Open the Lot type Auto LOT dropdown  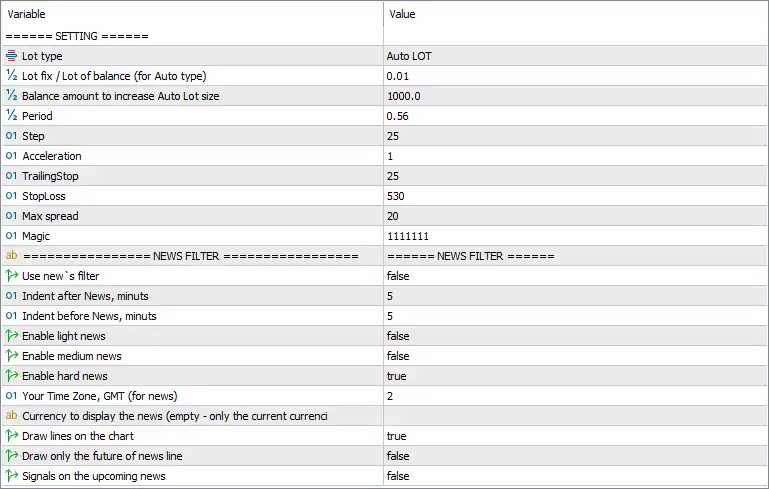(x=575, y=56)
